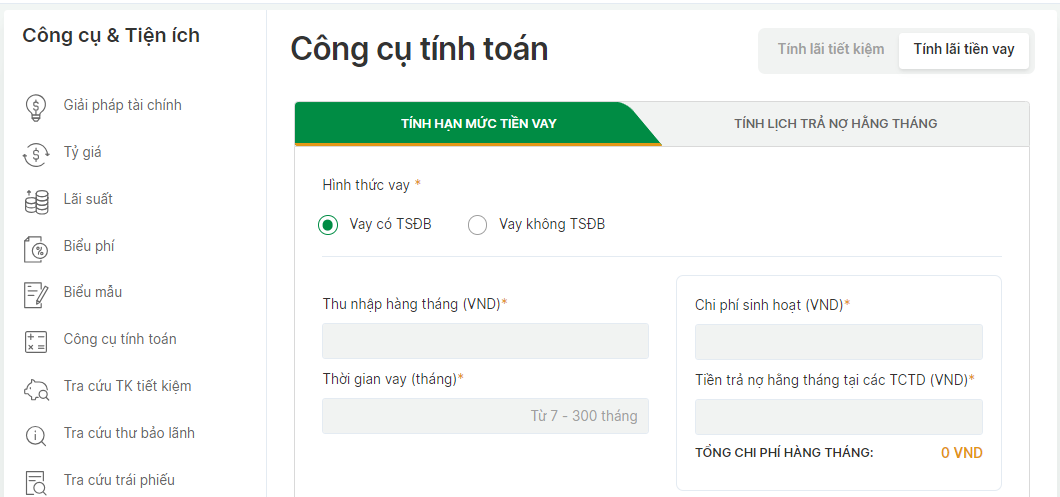Click the info icon for Tra cứu thư bảo lãnh
The height and width of the screenshot is (497, 1060).
pyautogui.click(x=36, y=434)
